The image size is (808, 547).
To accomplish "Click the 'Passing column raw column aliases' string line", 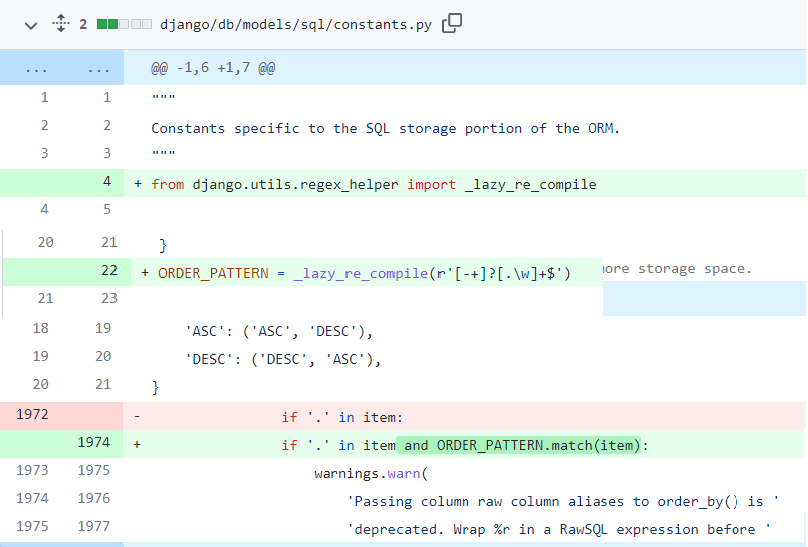I will 563,502.
